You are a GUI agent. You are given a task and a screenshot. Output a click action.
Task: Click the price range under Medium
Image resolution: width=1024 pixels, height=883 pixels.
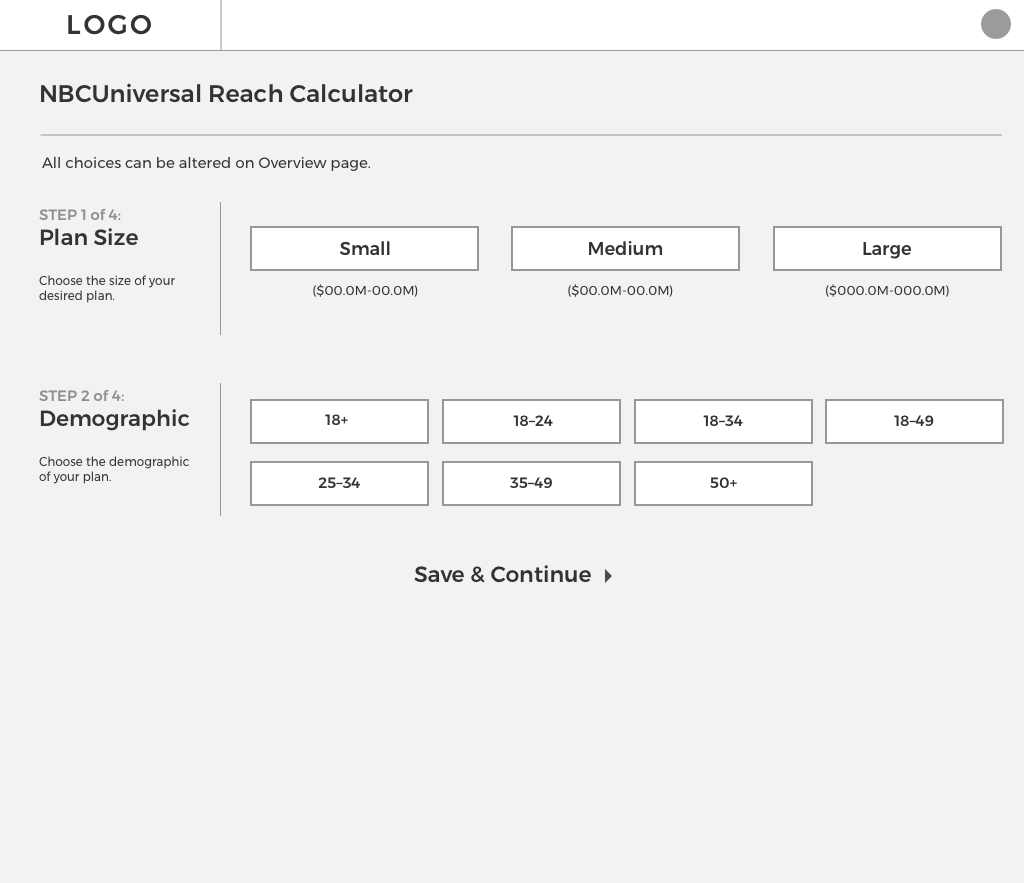620,291
